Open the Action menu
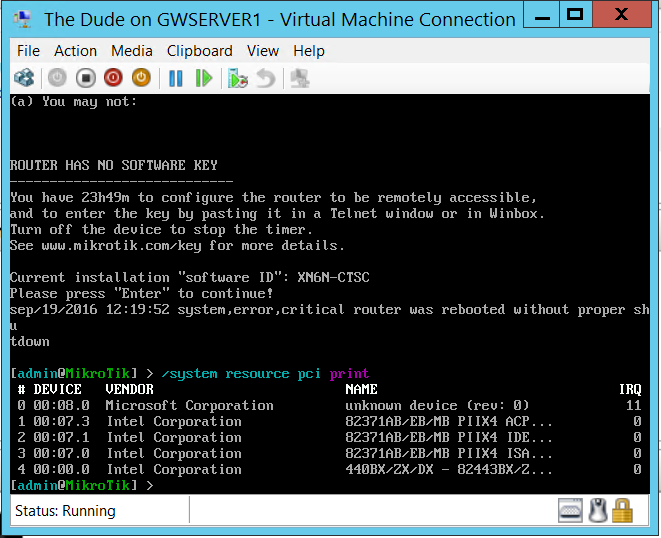Viewport: 661px width, 538px height. 75,51
